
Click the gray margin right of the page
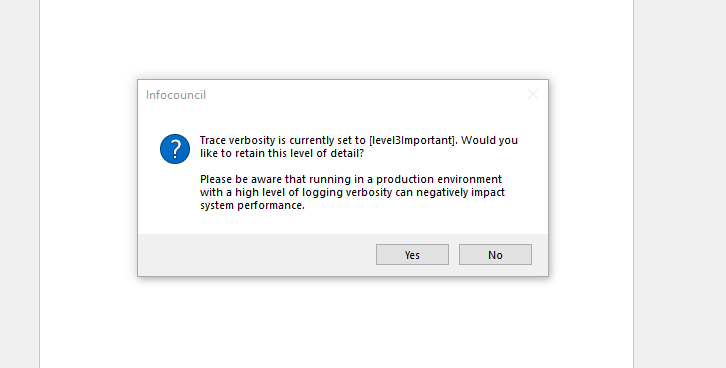click(x=680, y=184)
